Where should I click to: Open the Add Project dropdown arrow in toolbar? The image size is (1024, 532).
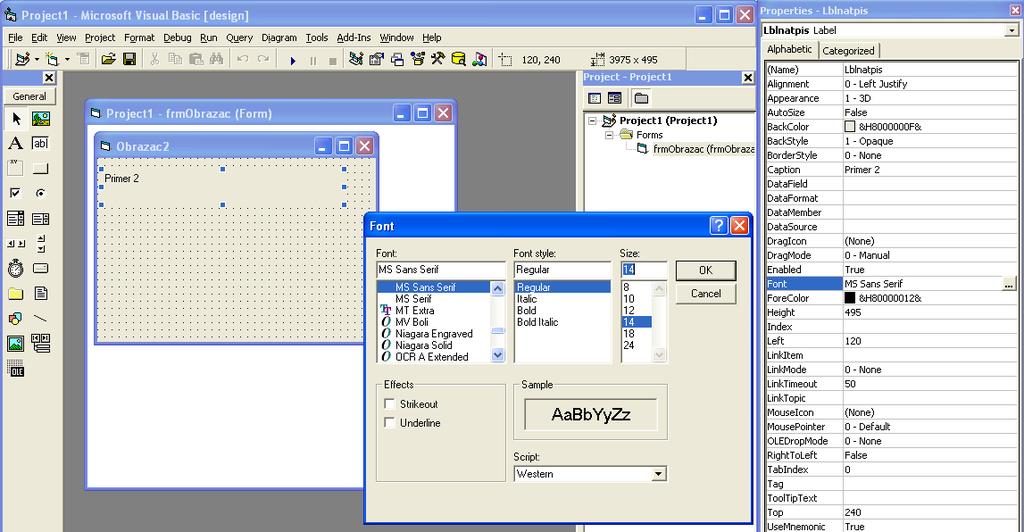(36, 59)
